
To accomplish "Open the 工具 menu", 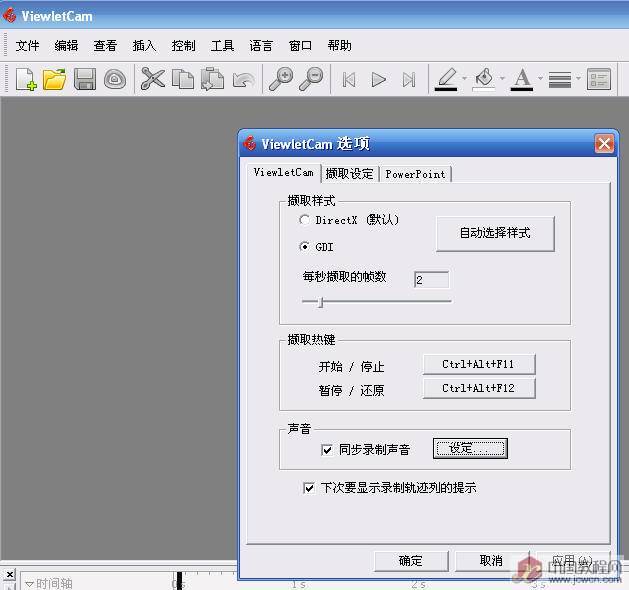I will [x=222, y=45].
